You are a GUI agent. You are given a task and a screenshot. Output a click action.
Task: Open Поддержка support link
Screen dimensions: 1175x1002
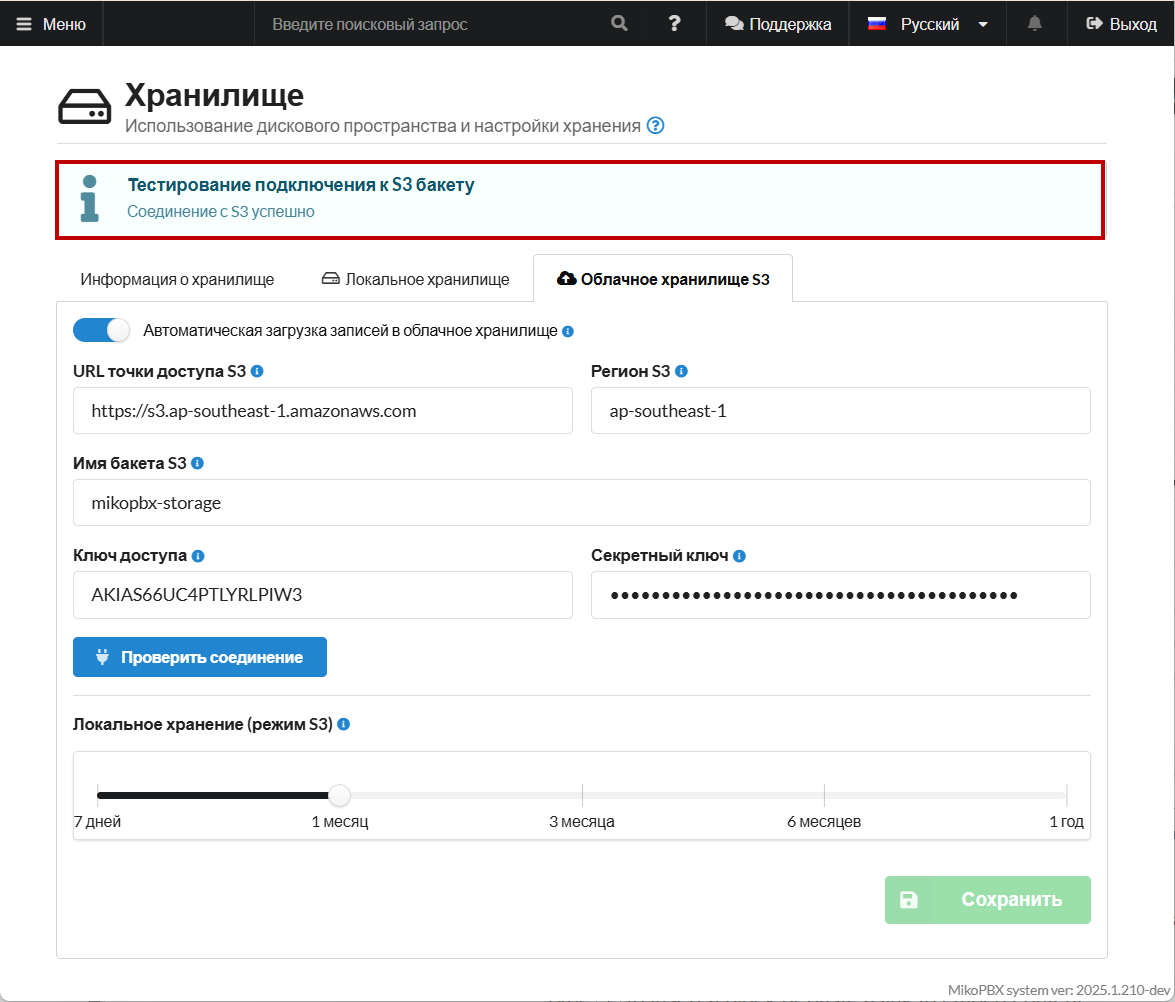click(x=778, y=24)
